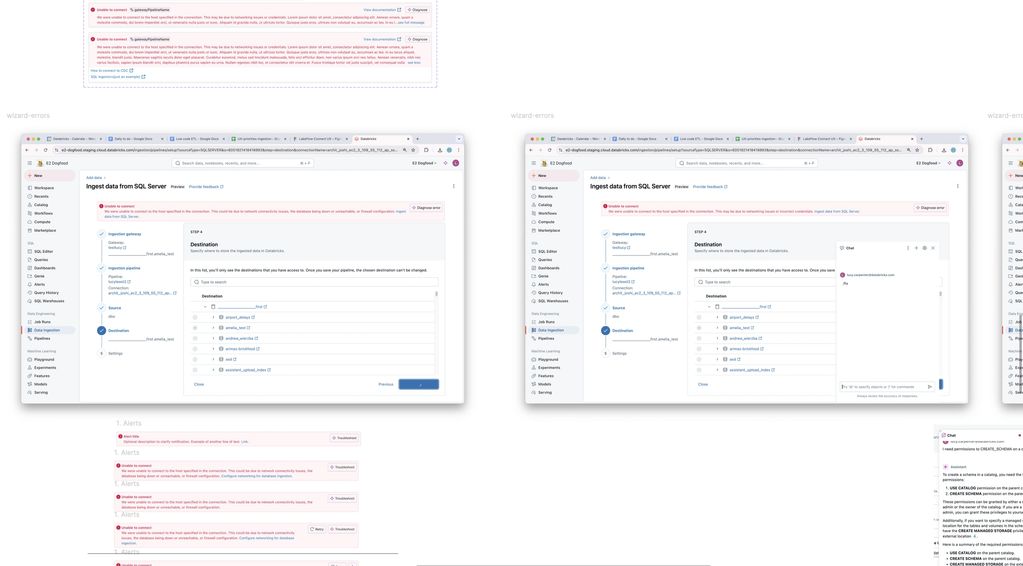Close the Chat panel with its X icon
Viewport: 1023px width, 566px height.
(x=933, y=248)
